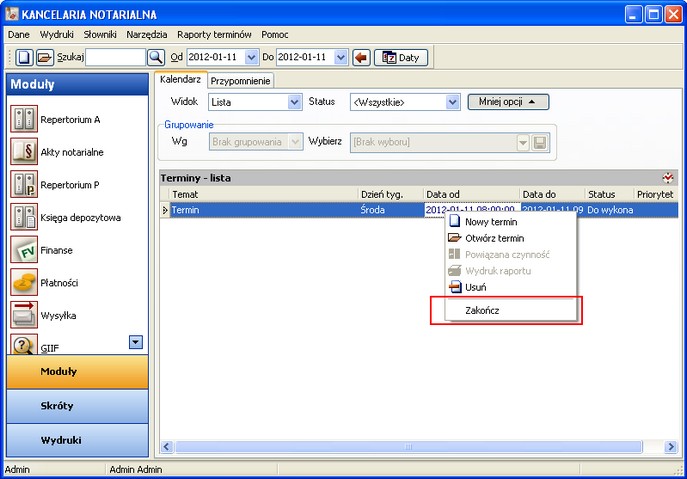This screenshot has height=479, width=687.
Task: Open the Do date dropdown
Action: coord(341,58)
